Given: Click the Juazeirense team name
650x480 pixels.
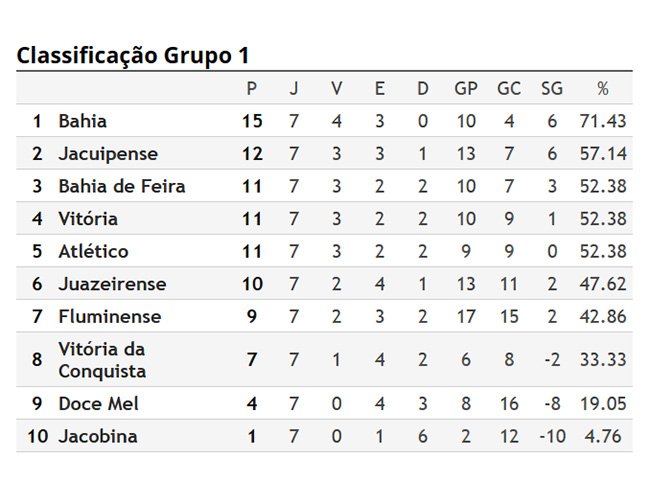Looking at the screenshot, I should tap(112, 284).
